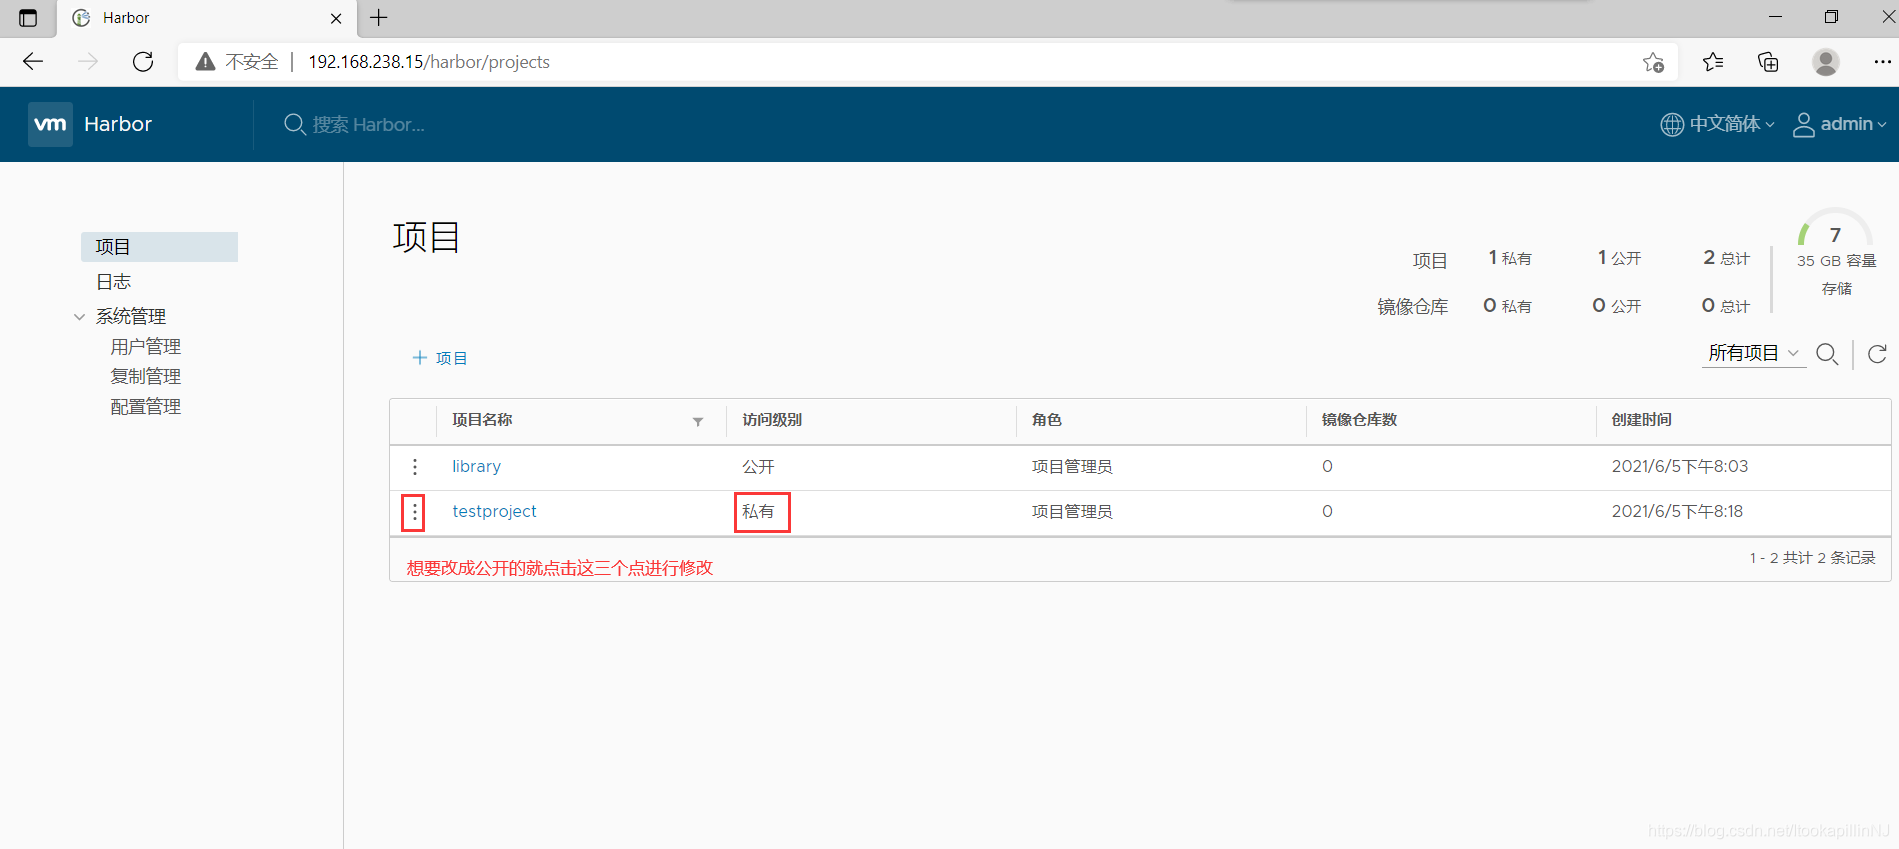The height and width of the screenshot is (849, 1899).
Task: Click the browser address bar URL
Action: click(x=429, y=62)
